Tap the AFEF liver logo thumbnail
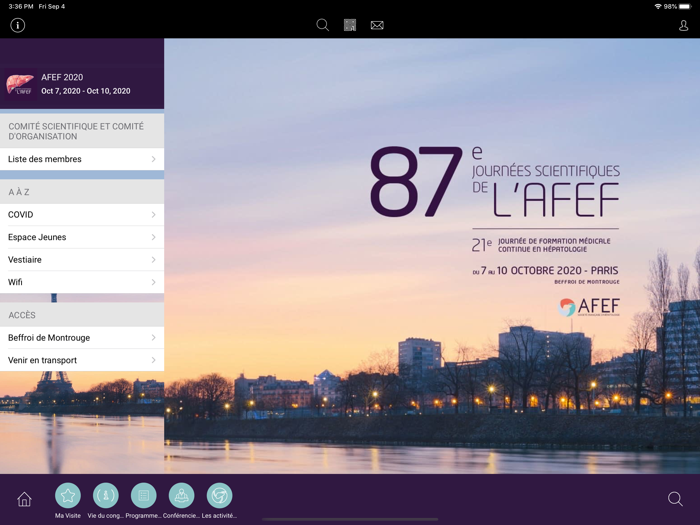Screen dimensions: 700x525 click(x=20, y=84)
